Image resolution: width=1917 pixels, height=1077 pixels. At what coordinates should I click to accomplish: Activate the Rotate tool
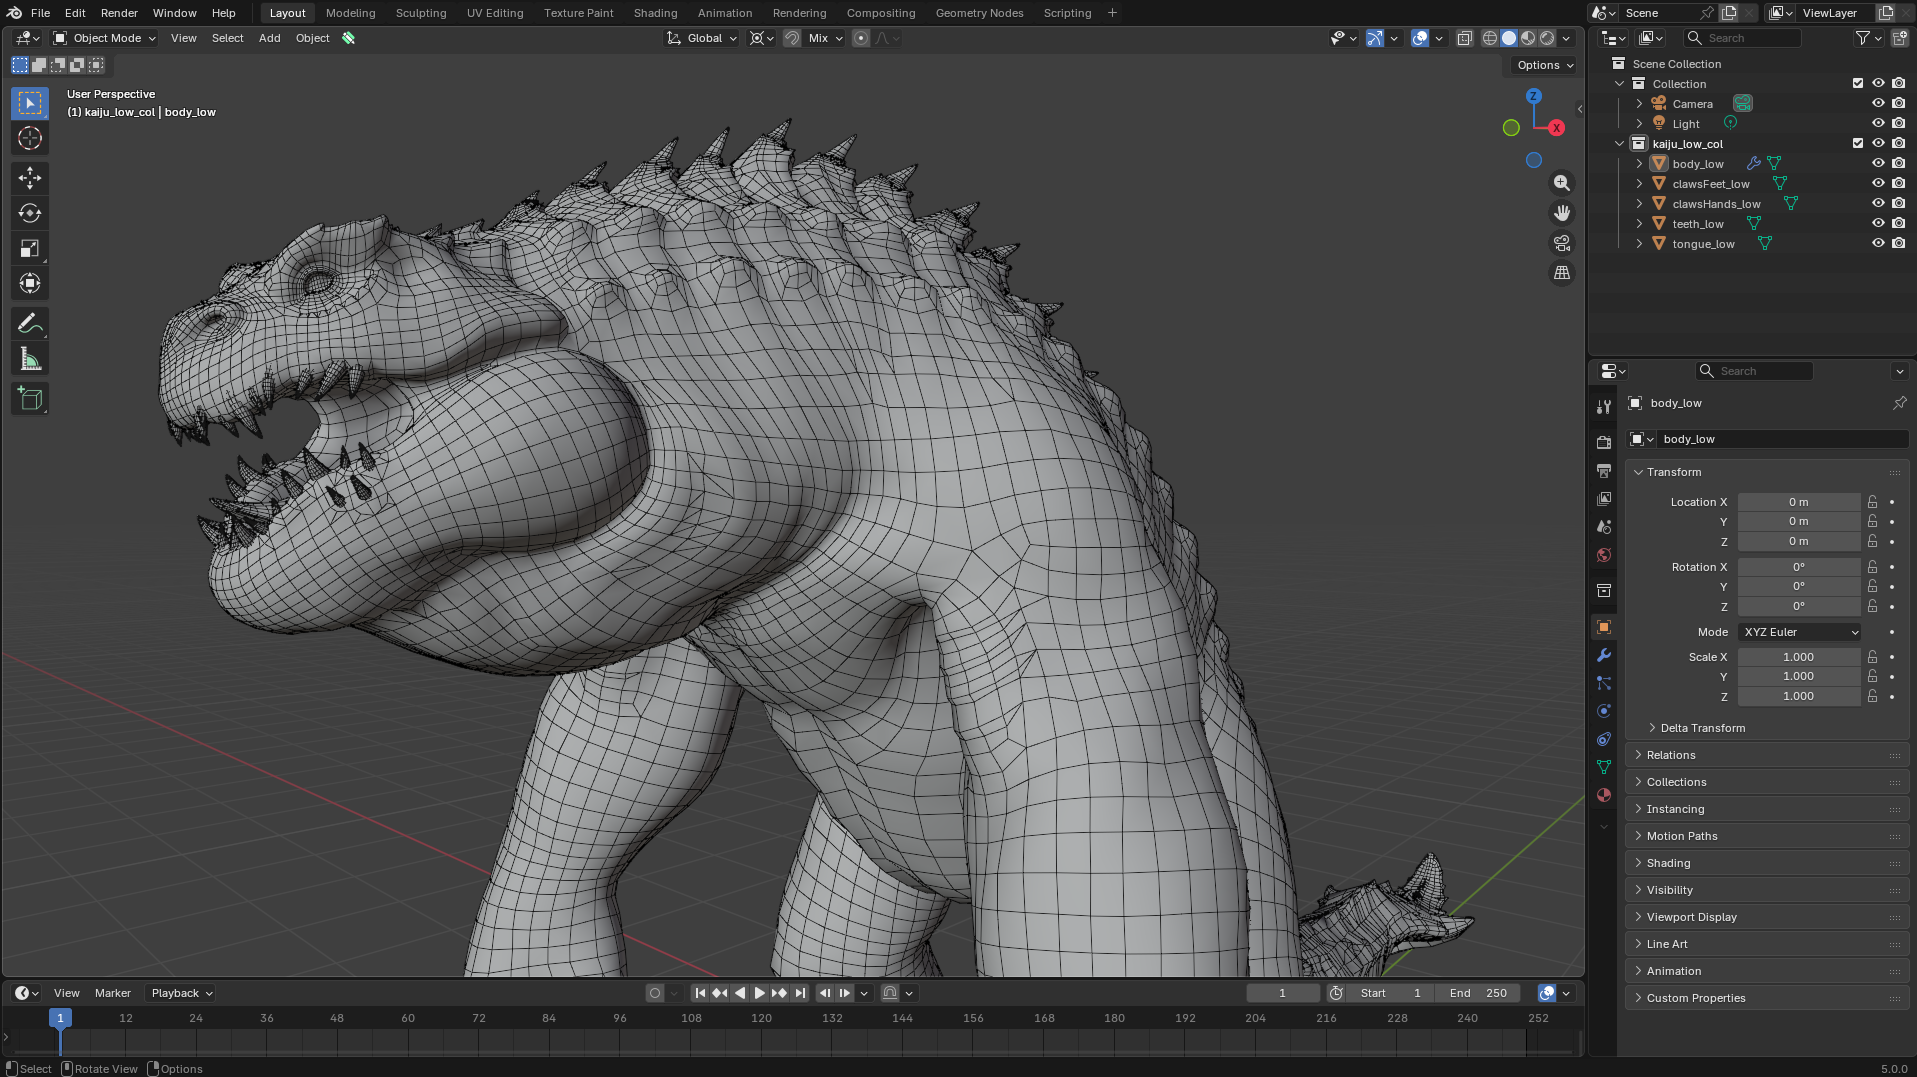click(30, 213)
